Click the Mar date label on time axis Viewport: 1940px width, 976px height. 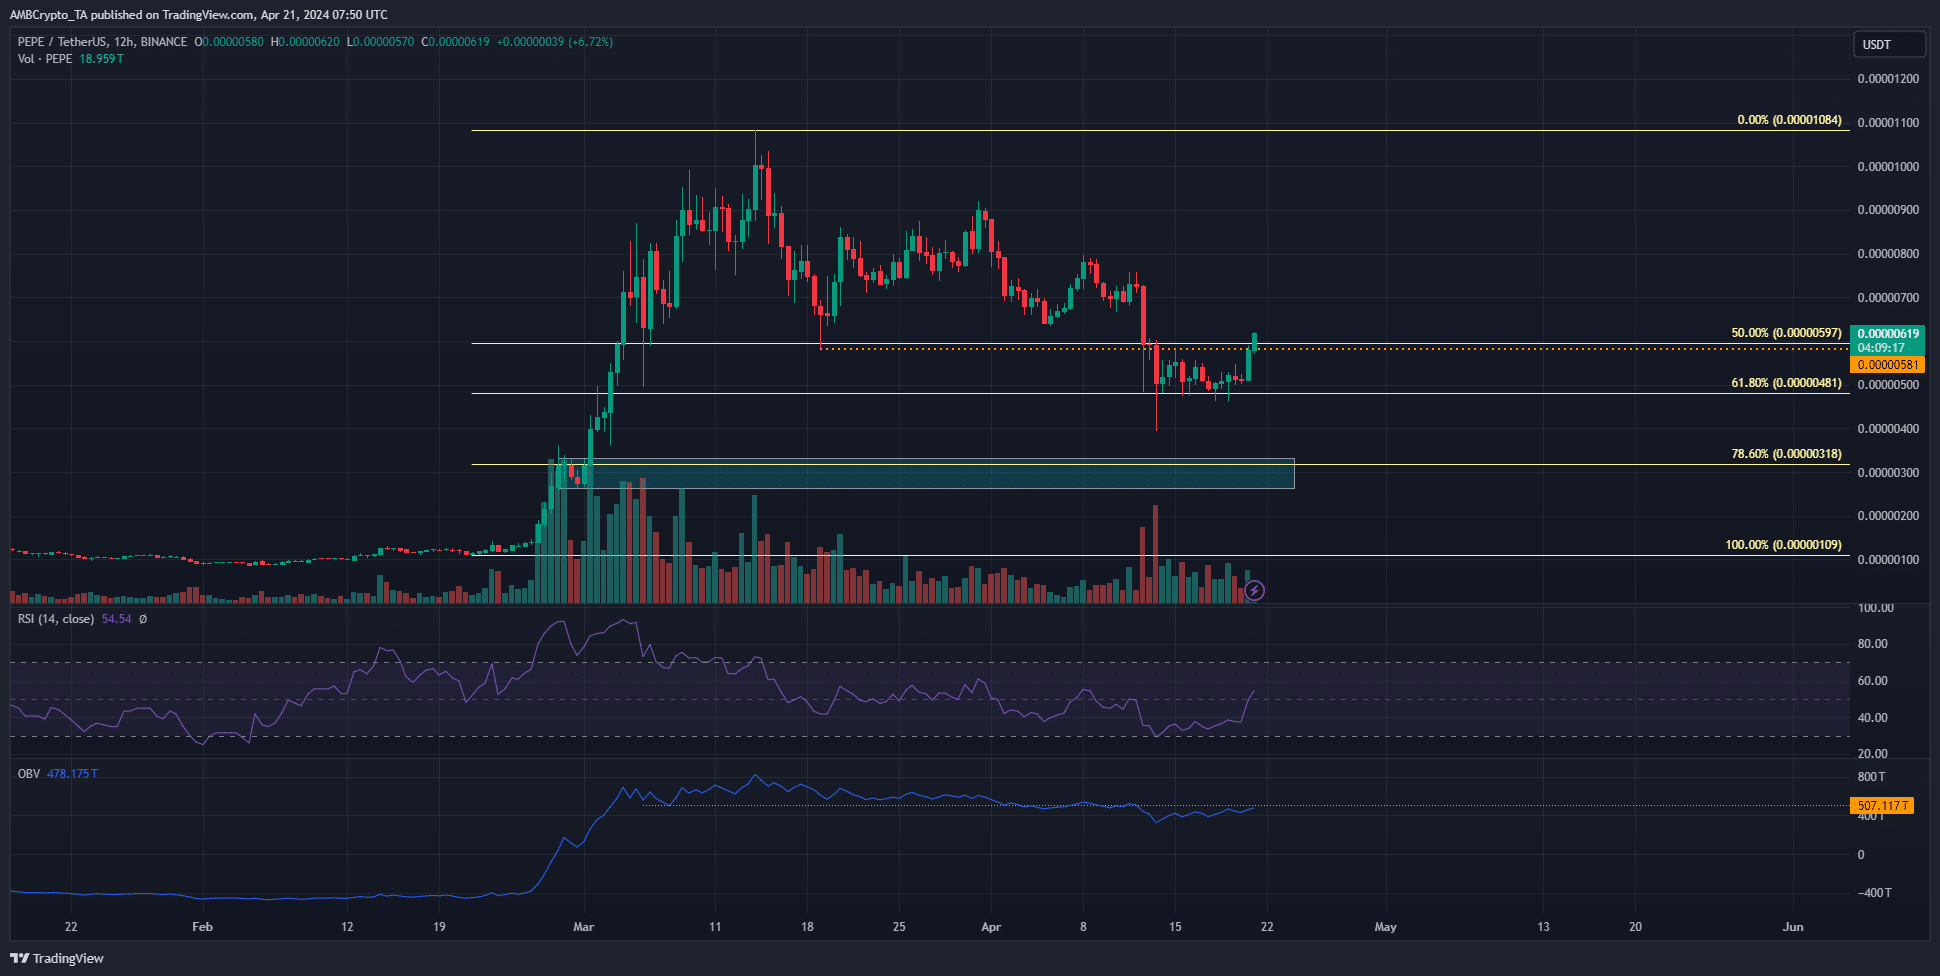(x=584, y=927)
